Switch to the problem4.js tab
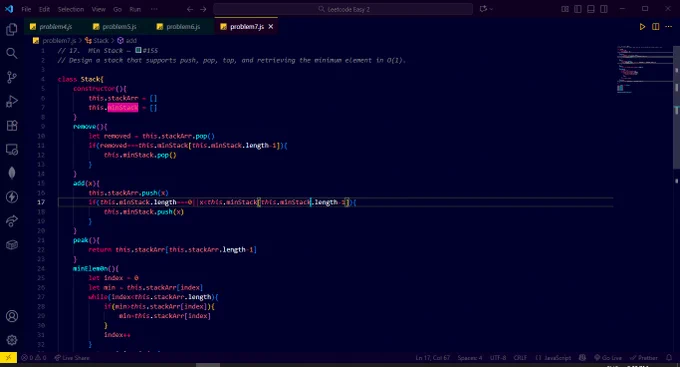Screen dimensions: 680x367 click(x=56, y=26)
